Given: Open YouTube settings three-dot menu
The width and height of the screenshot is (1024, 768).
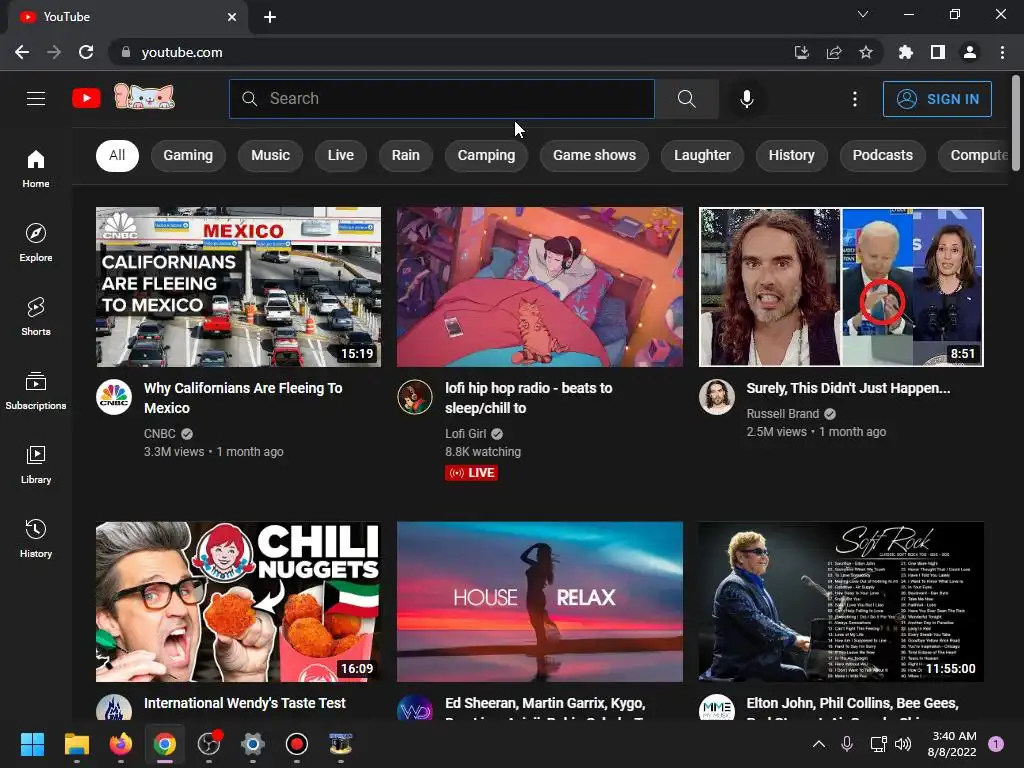Looking at the screenshot, I should [855, 99].
